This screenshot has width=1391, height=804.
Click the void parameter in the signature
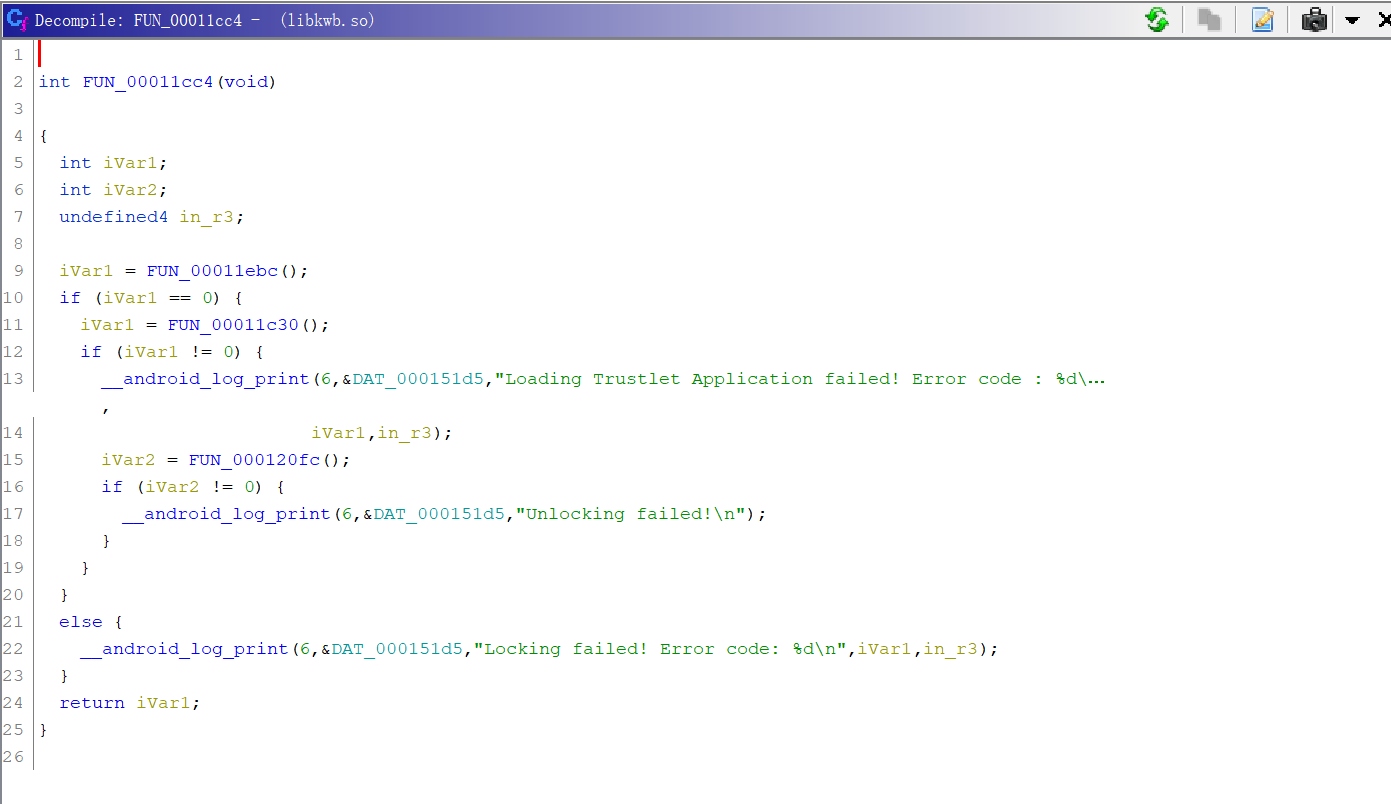(x=246, y=82)
